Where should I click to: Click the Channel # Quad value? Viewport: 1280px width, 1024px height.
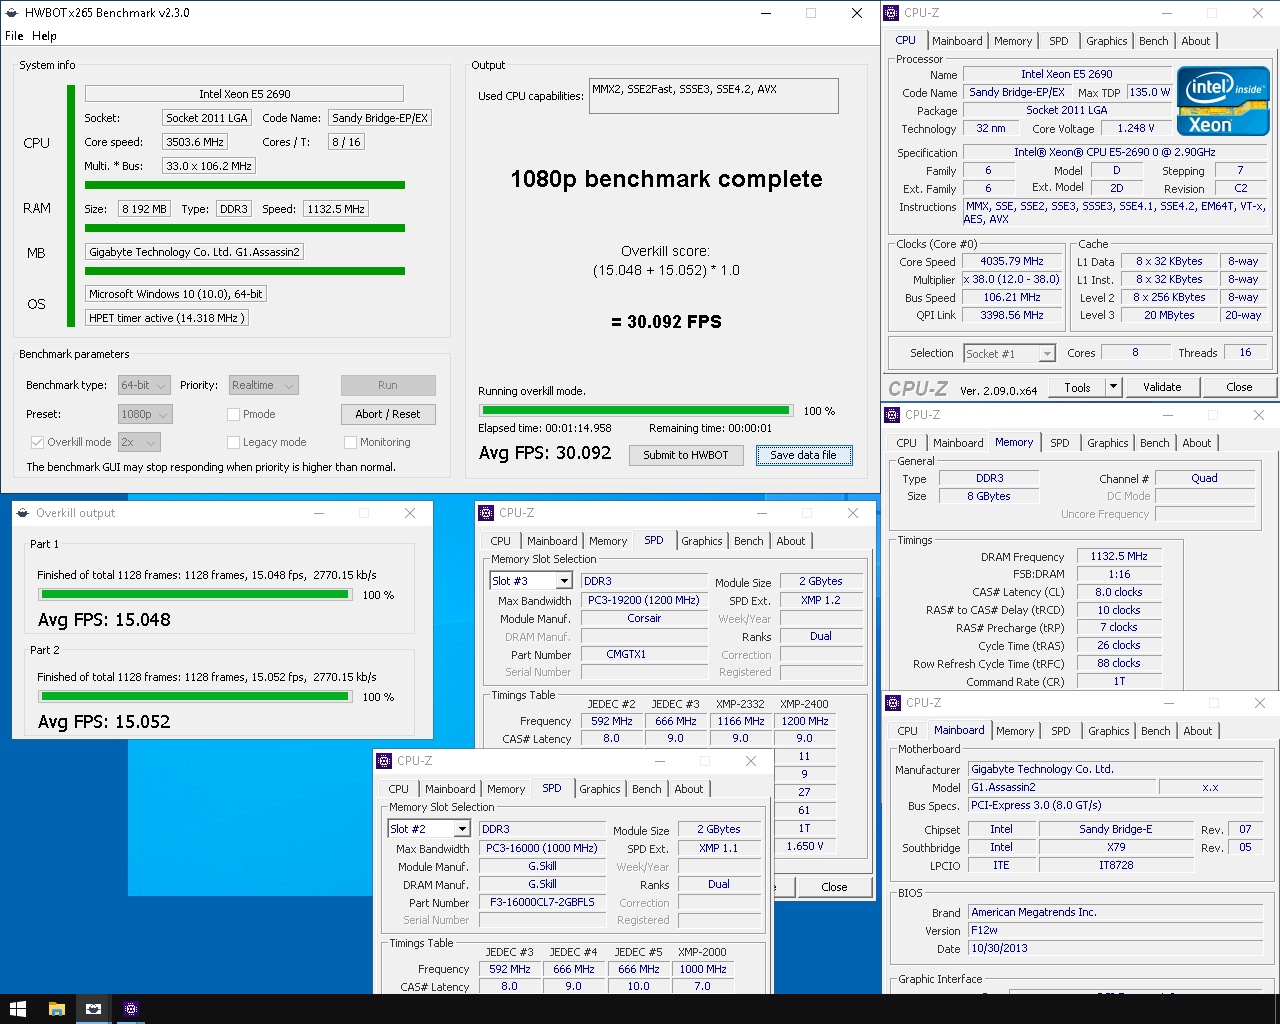click(x=1204, y=478)
